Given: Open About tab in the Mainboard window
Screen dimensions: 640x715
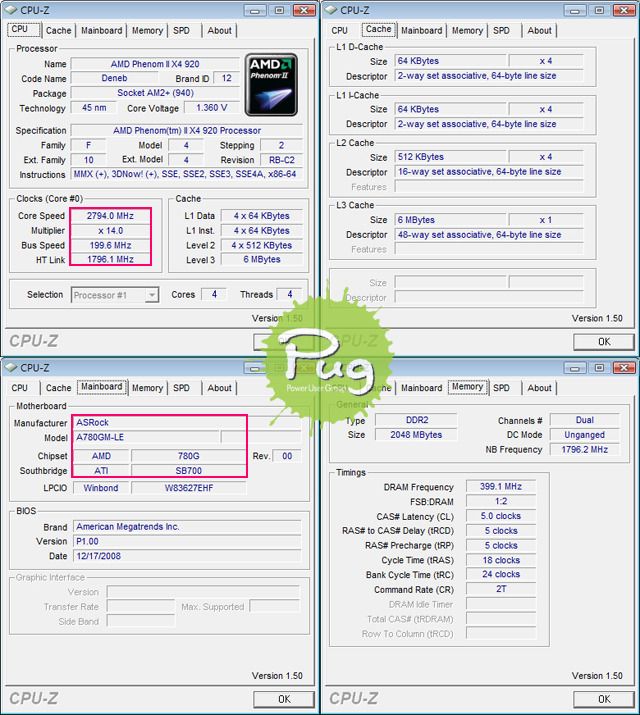Looking at the screenshot, I should [219, 388].
